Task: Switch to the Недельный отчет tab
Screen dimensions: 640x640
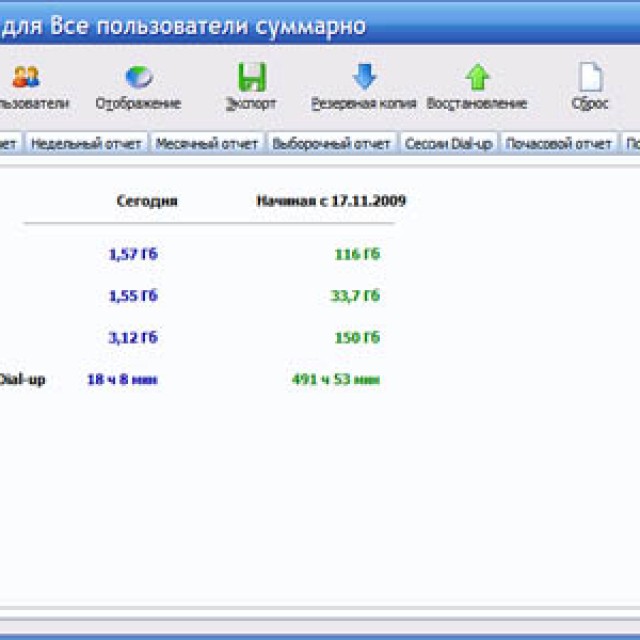Action: [87, 144]
